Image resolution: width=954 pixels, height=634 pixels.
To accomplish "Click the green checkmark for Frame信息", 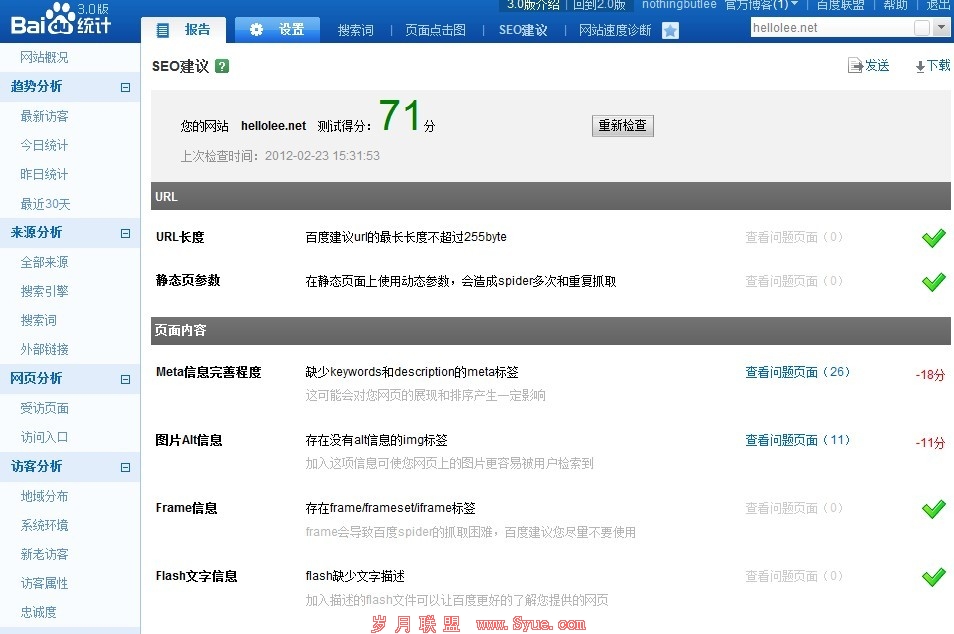I will click(x=933, y=509).
